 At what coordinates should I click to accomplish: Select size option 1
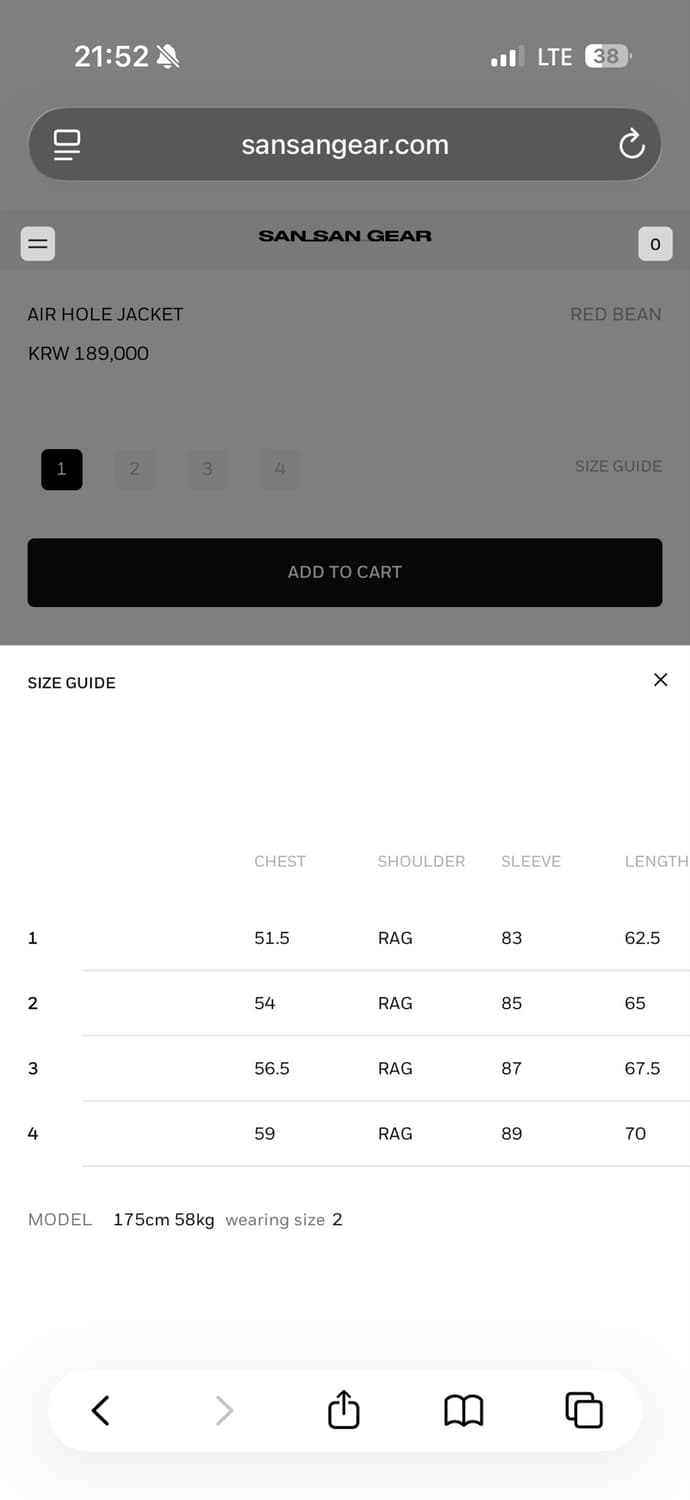62,469
